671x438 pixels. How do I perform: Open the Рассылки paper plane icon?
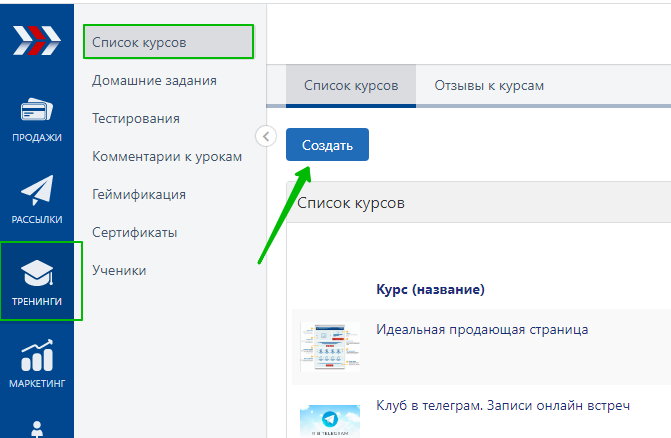coord(36,191)
